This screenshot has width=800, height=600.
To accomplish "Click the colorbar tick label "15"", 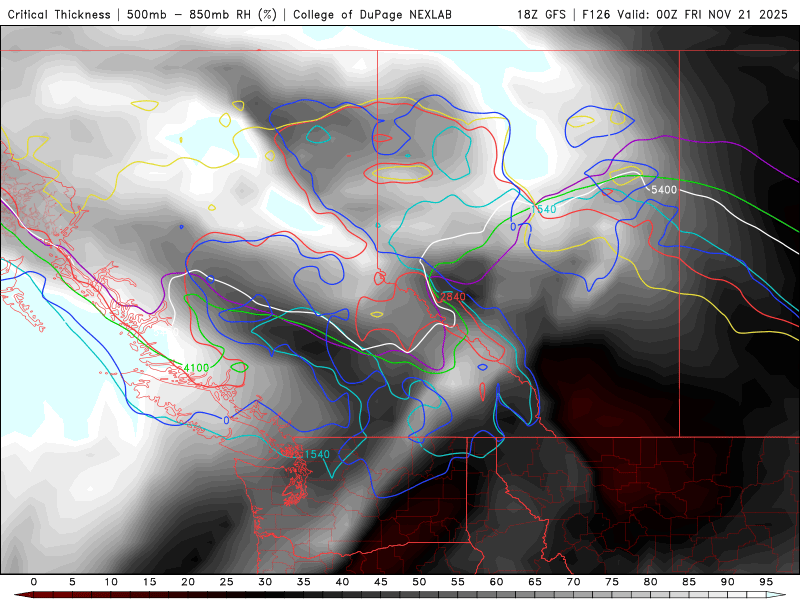I will click(149, 582).
